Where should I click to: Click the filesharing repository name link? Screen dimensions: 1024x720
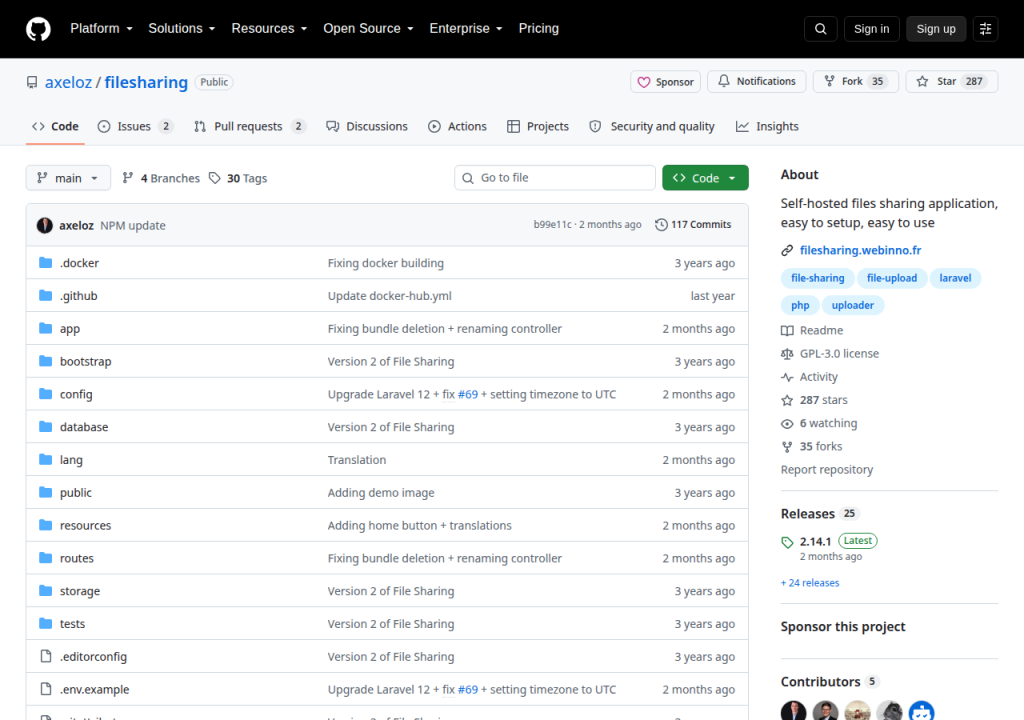pyautogui.click(x=146, y=82)
